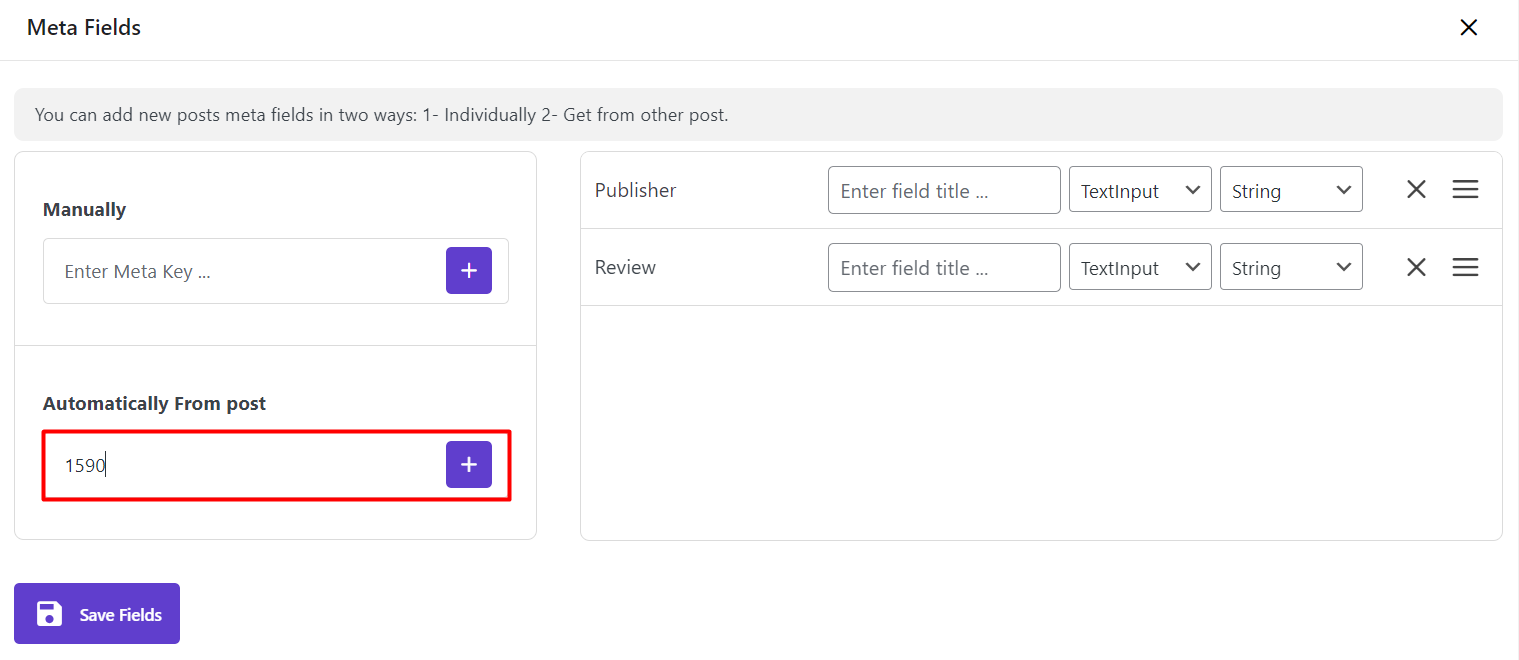The image size is (1519, 660).
Task: Click the Publisher field title input
Action: 944,190
